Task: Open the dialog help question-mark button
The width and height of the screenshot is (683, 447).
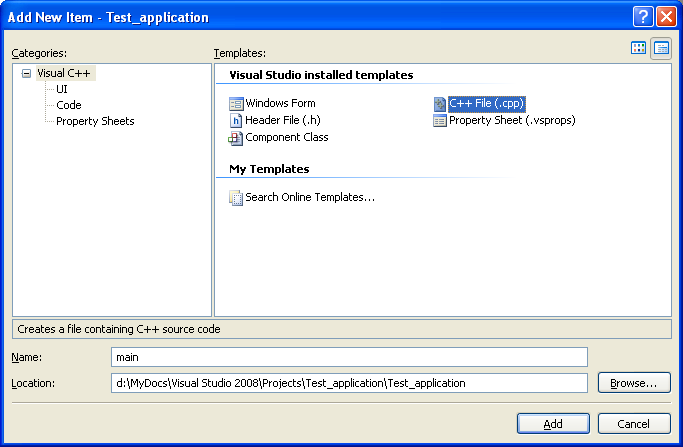Action: (643, 17)
